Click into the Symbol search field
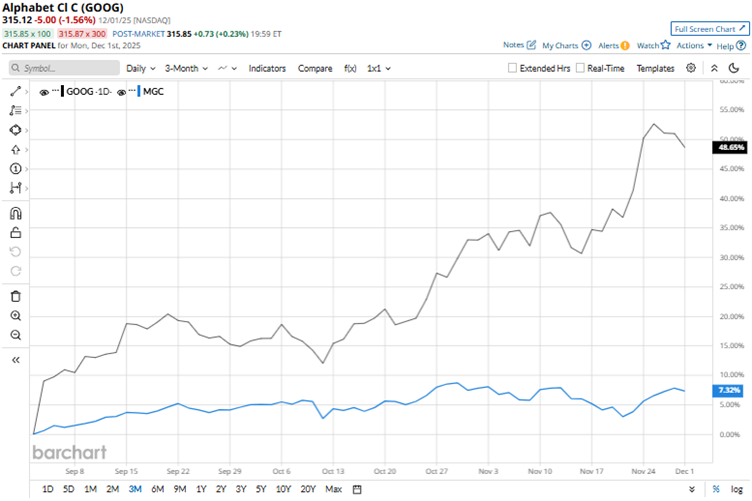The image size is (752, 501). click(x=64, y=68)
